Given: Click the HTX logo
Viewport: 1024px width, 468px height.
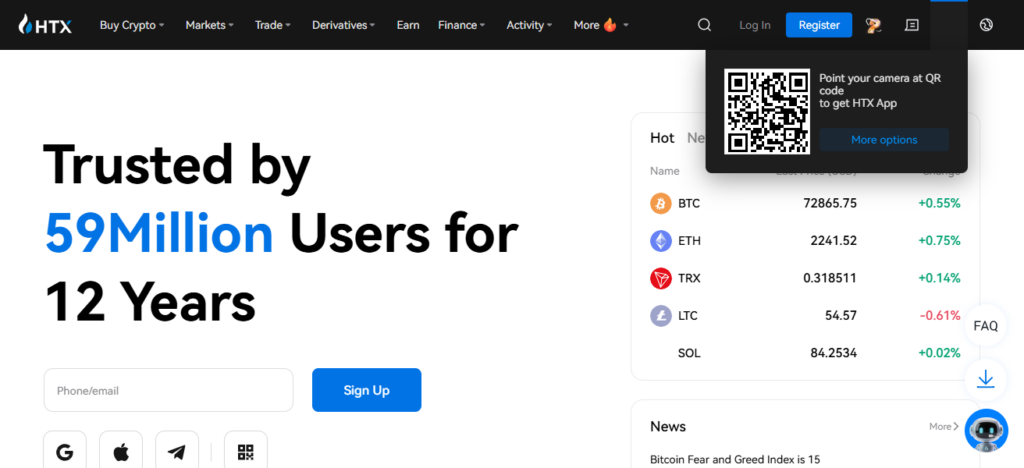Looking at the screenshot, I should 45,25.
